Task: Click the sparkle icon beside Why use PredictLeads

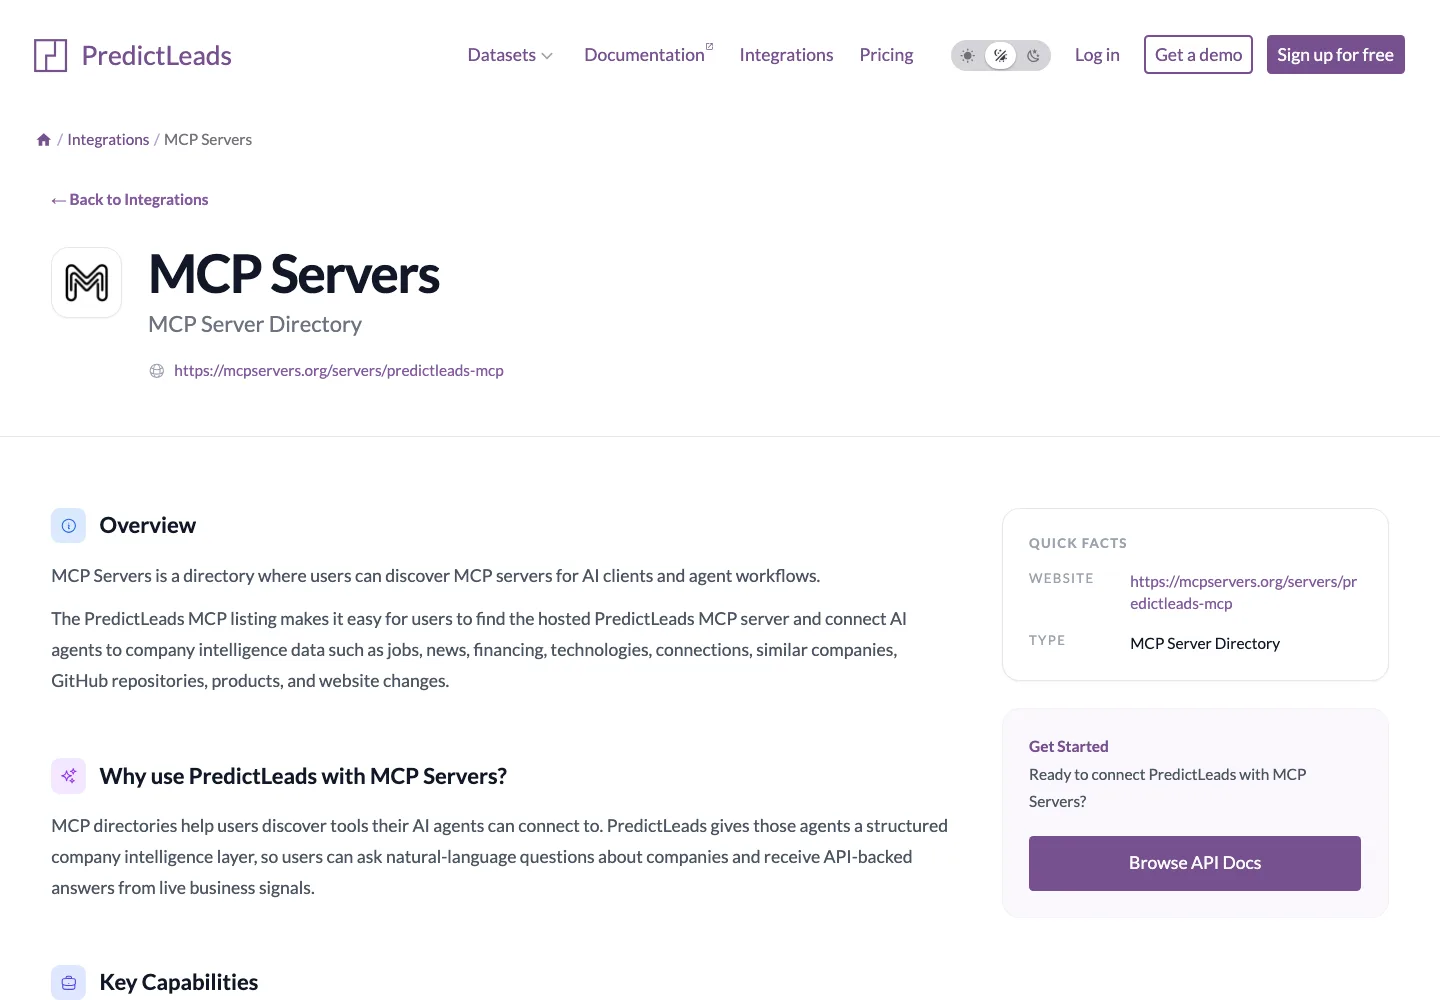Action: pos(69,776)
